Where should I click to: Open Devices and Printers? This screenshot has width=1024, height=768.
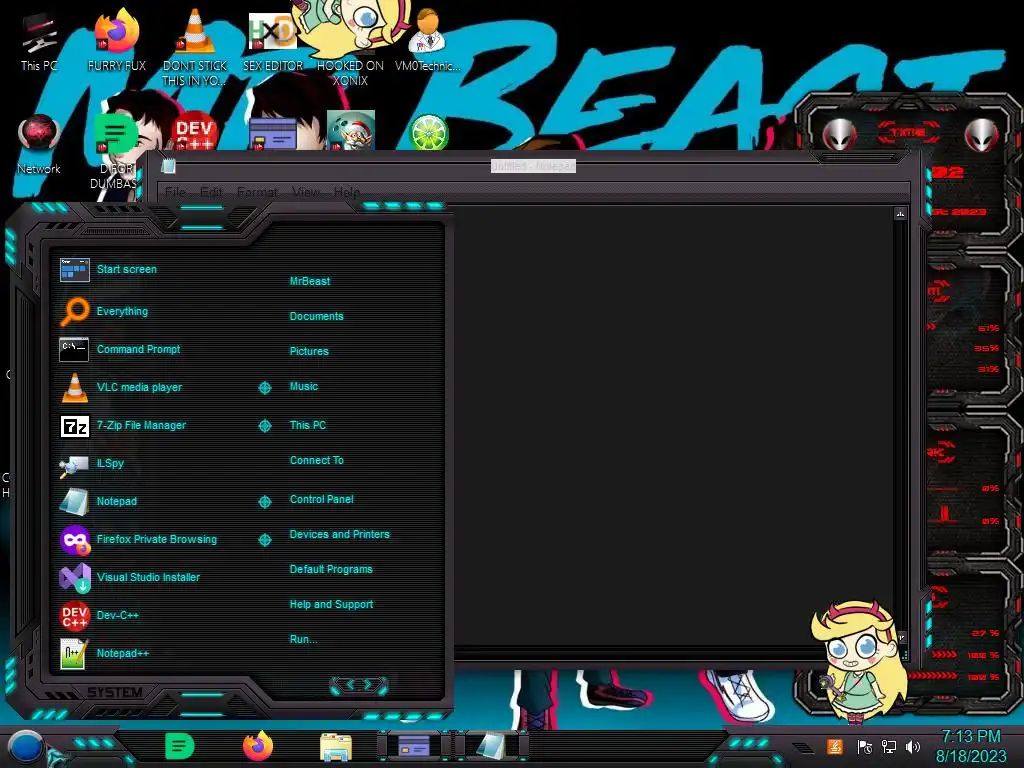[x=340, y=534]
